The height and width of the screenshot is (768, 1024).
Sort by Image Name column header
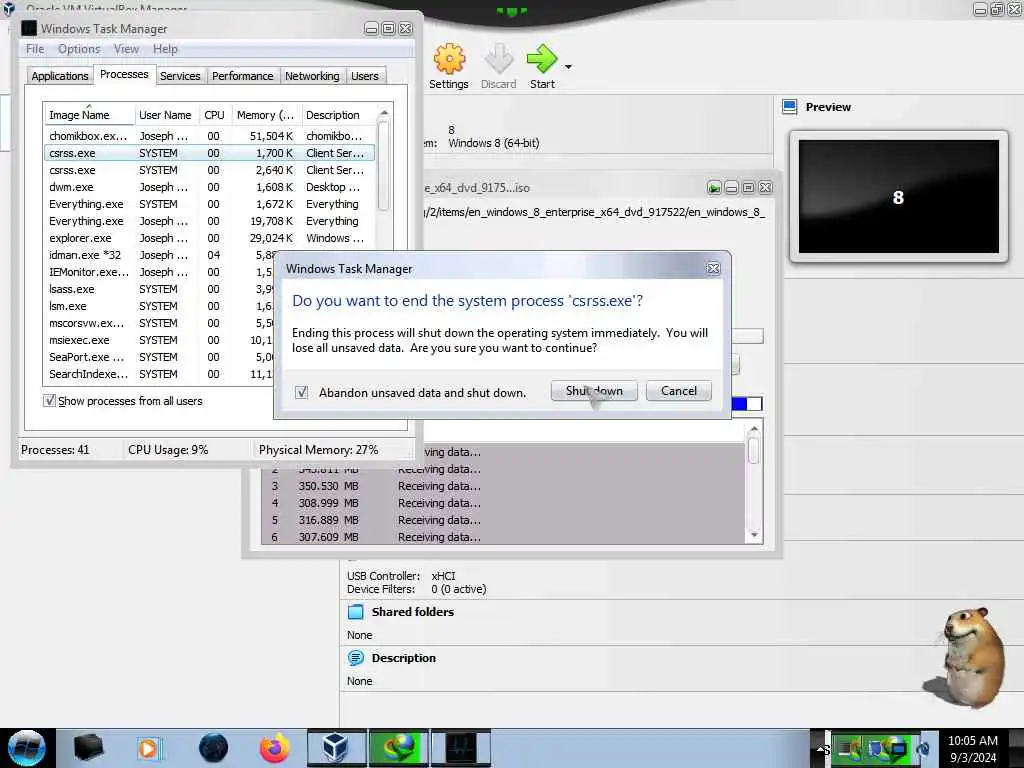click(x=89, y=115)
